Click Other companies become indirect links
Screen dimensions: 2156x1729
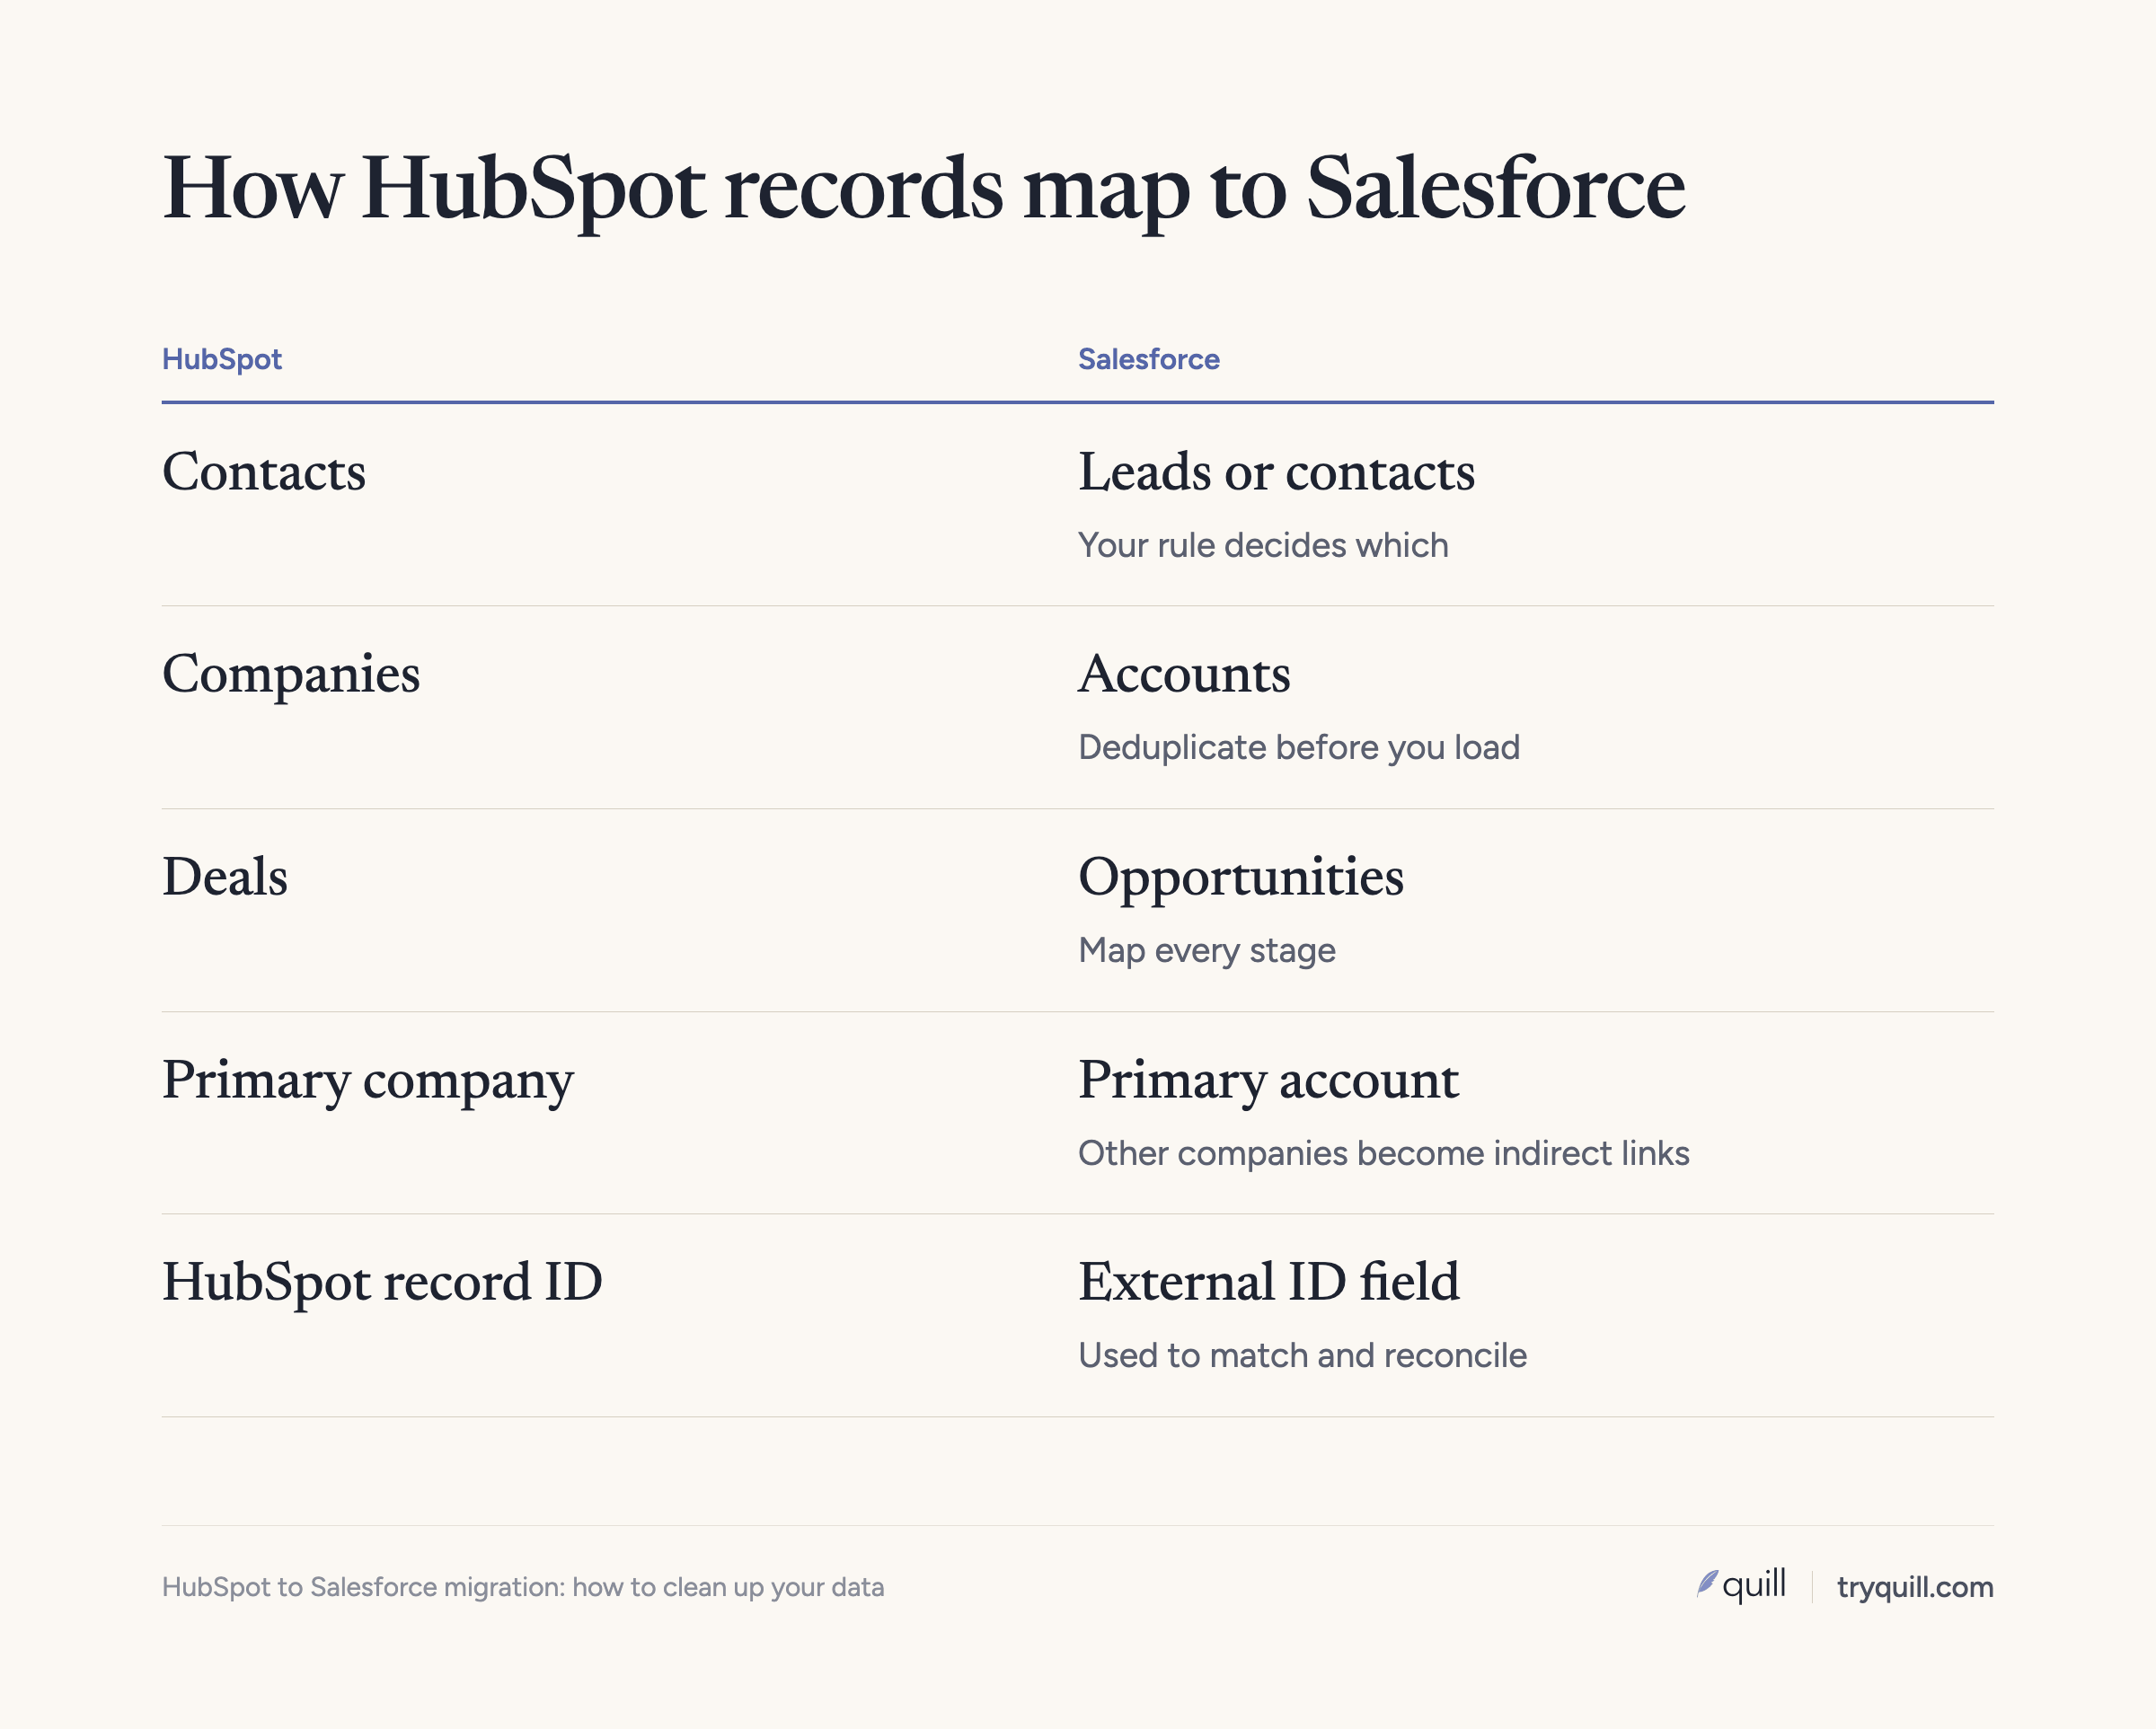click(1384, 1153)
